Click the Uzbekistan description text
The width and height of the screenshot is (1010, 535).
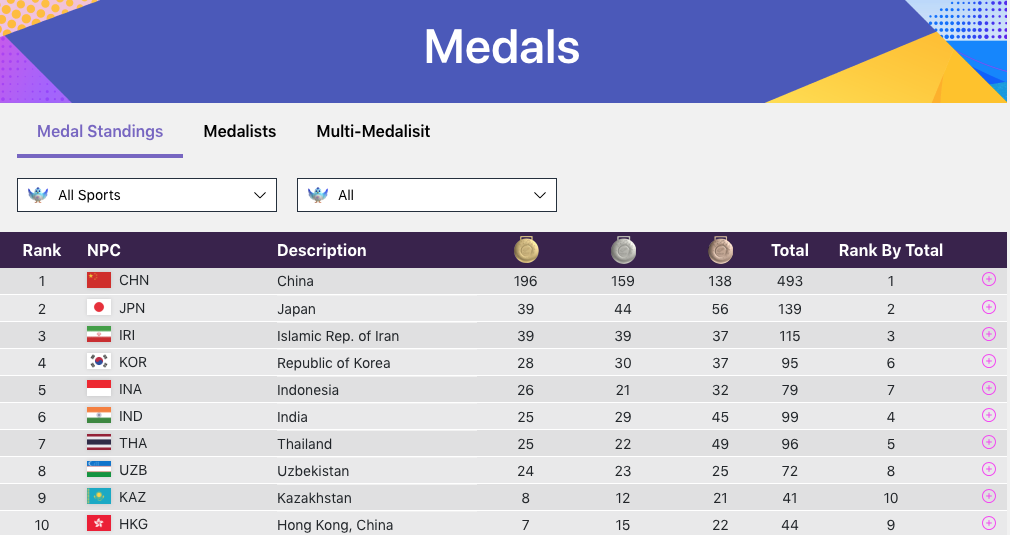coord(313,470)
